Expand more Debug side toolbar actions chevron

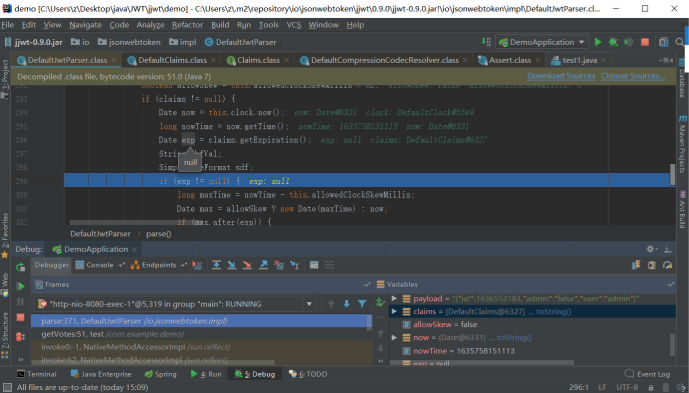pos(20,359)
